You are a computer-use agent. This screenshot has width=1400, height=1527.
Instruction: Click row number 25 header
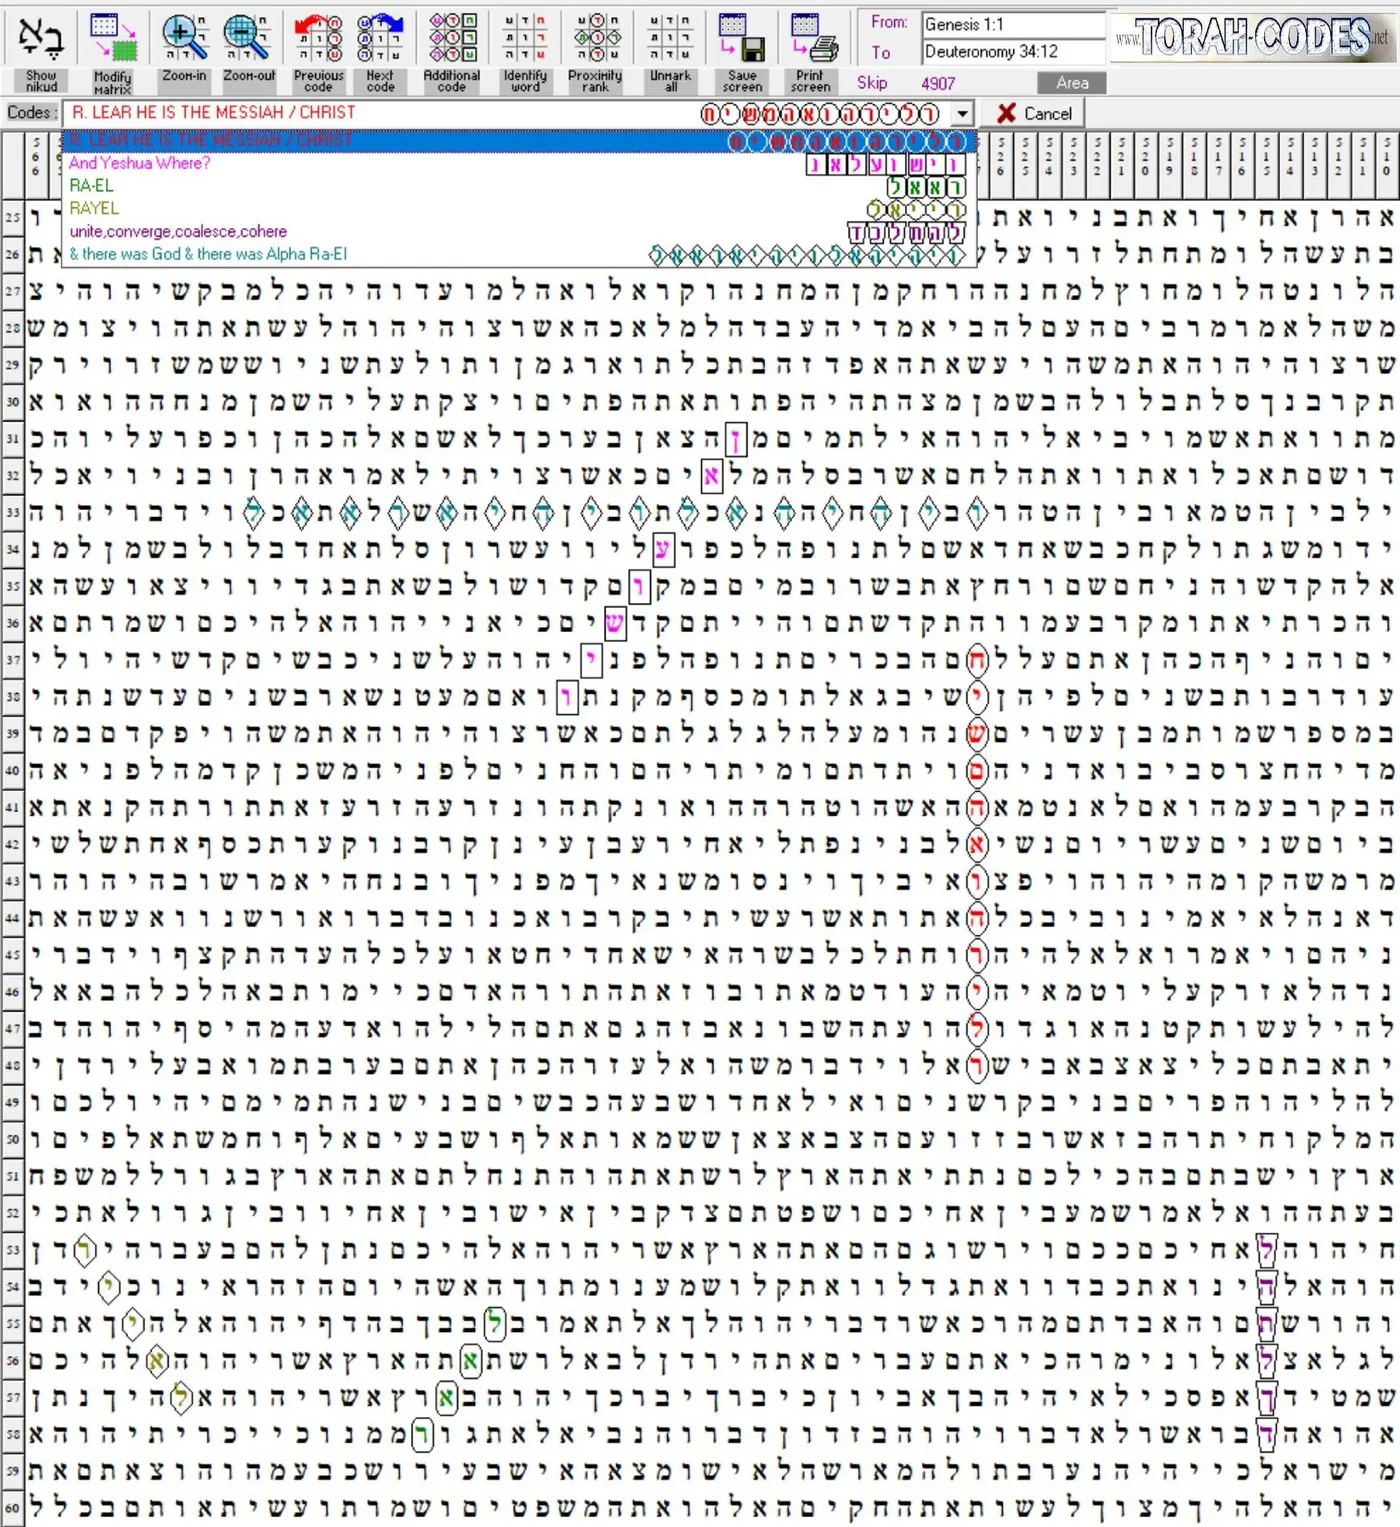12,217
